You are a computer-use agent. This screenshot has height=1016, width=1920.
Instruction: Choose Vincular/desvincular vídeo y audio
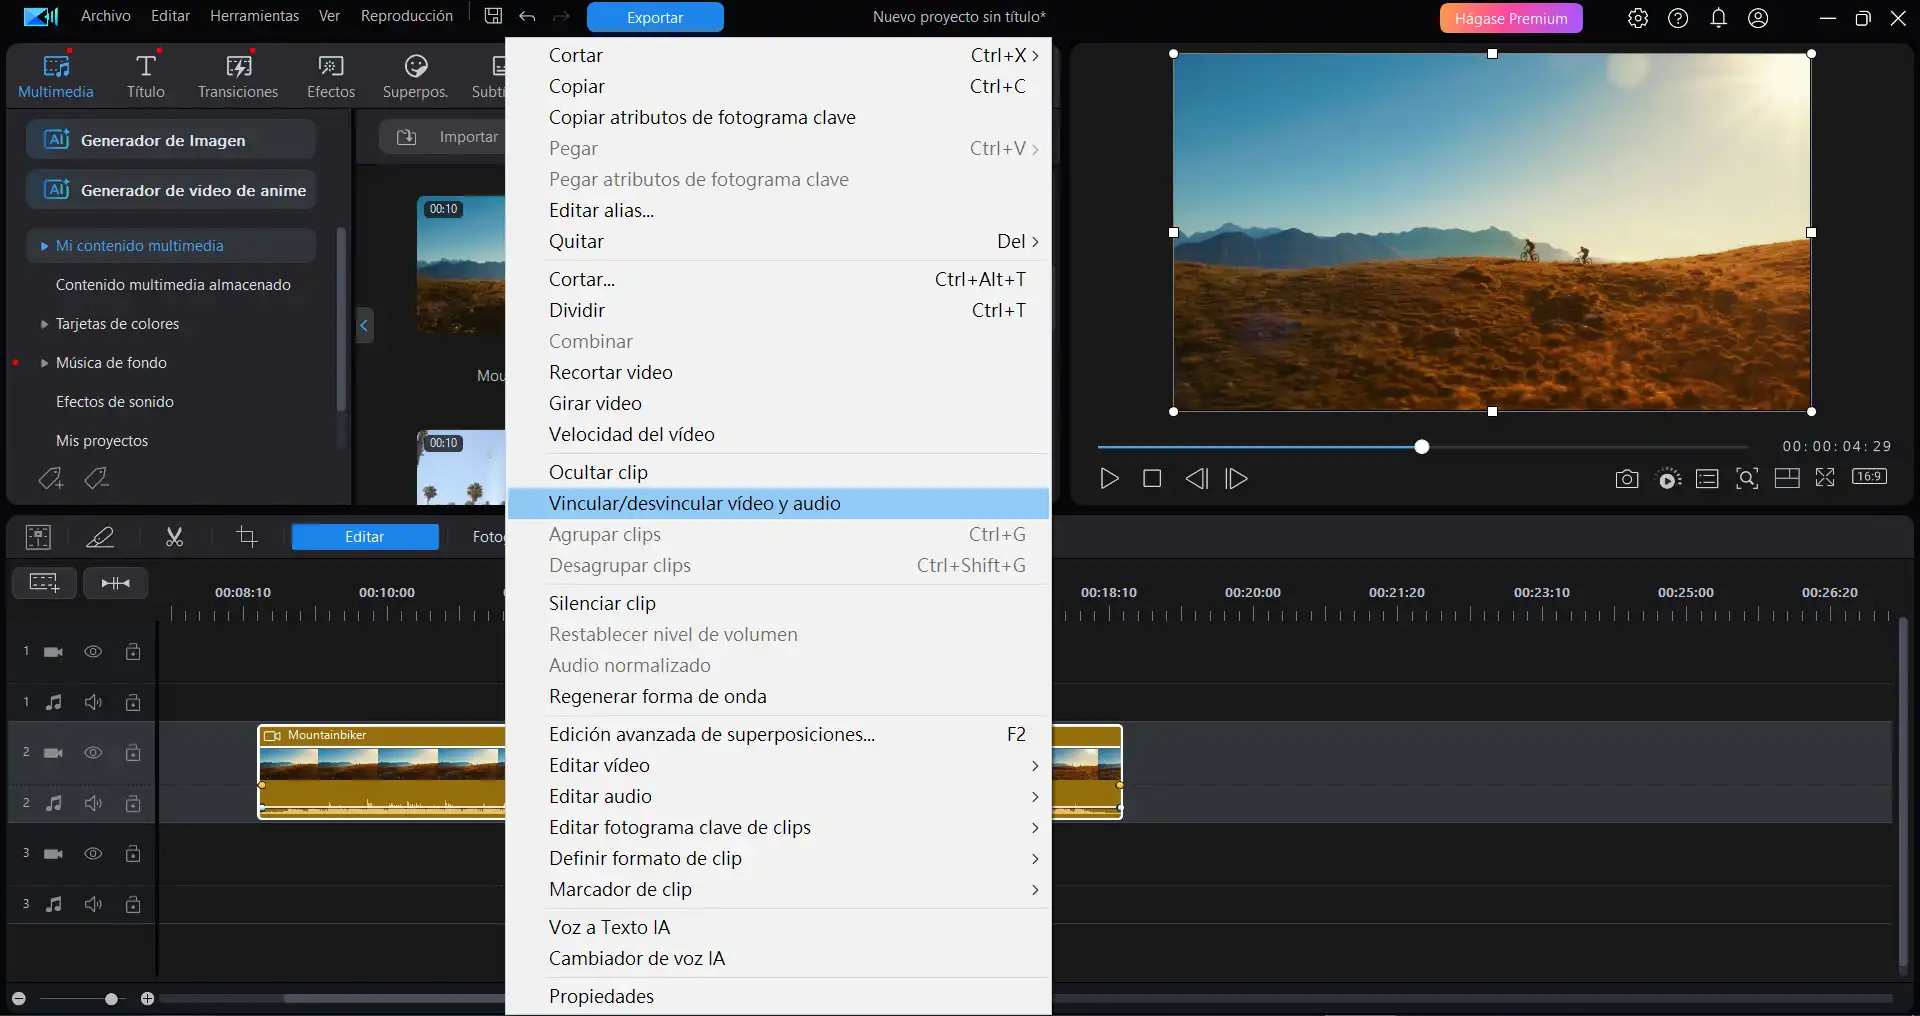point(694,503)
